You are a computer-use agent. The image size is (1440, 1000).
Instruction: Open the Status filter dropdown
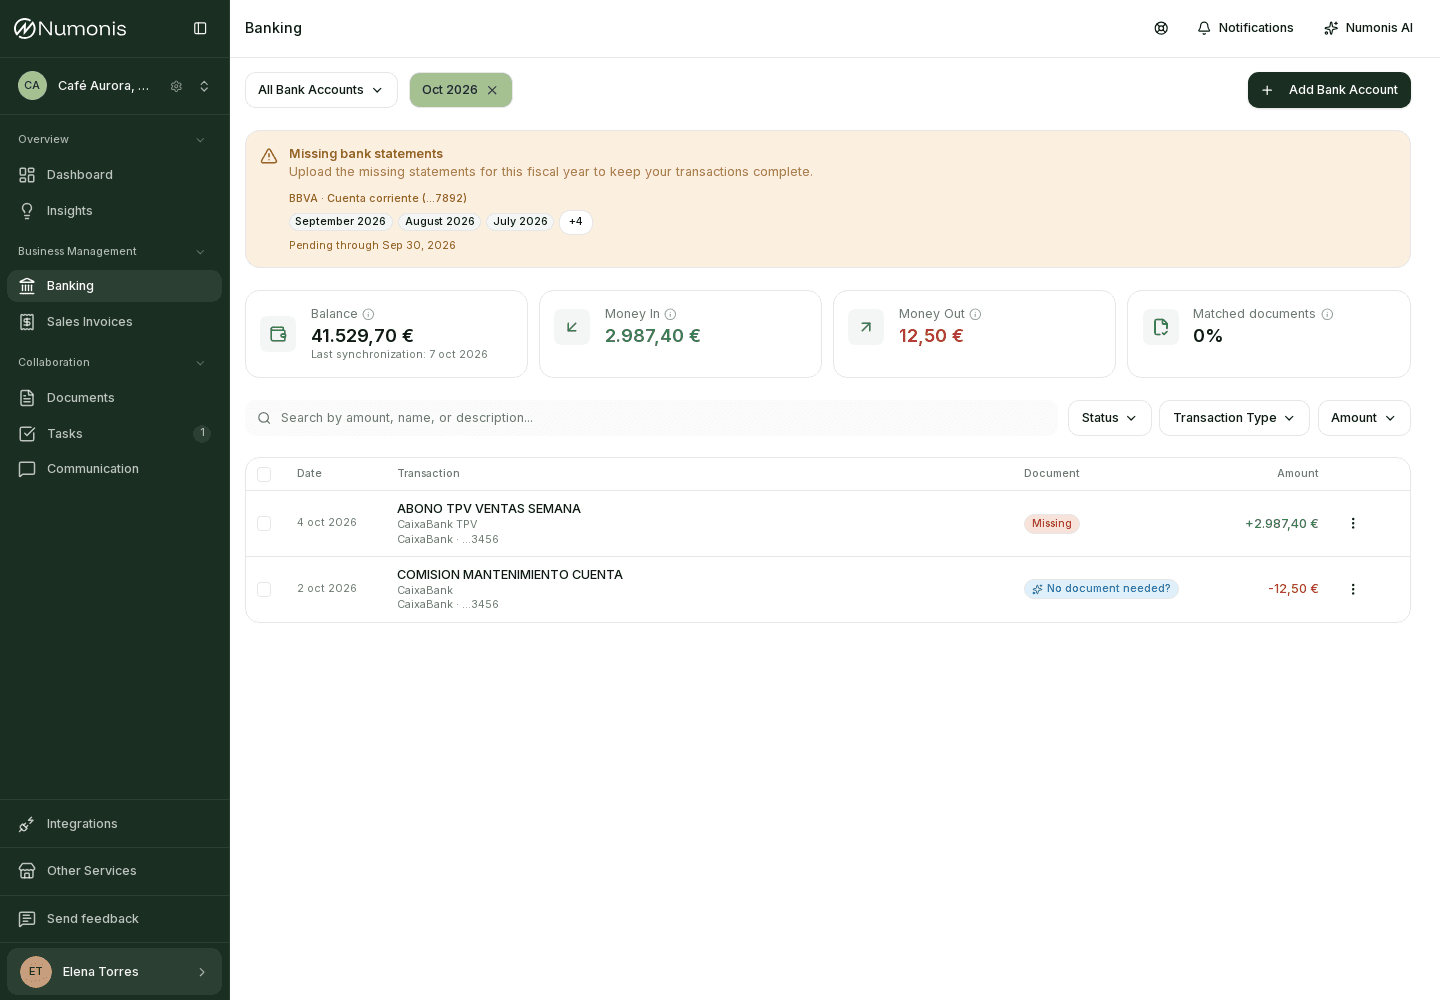(1110, 418)
